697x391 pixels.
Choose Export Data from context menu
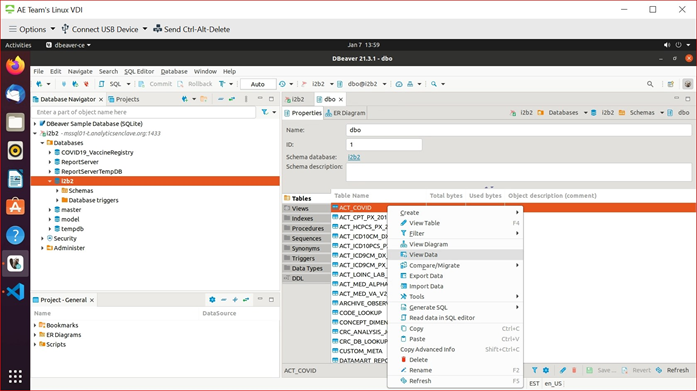pos(455,275)
